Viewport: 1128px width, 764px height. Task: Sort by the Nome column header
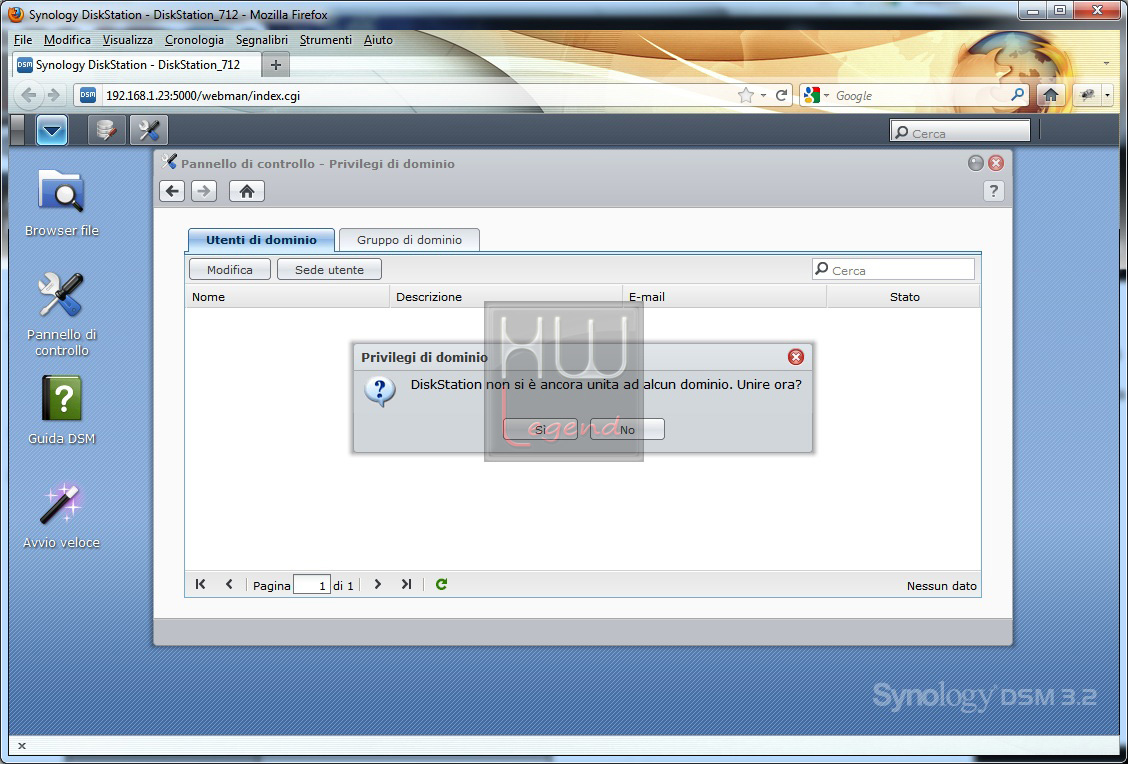[287, 296]
